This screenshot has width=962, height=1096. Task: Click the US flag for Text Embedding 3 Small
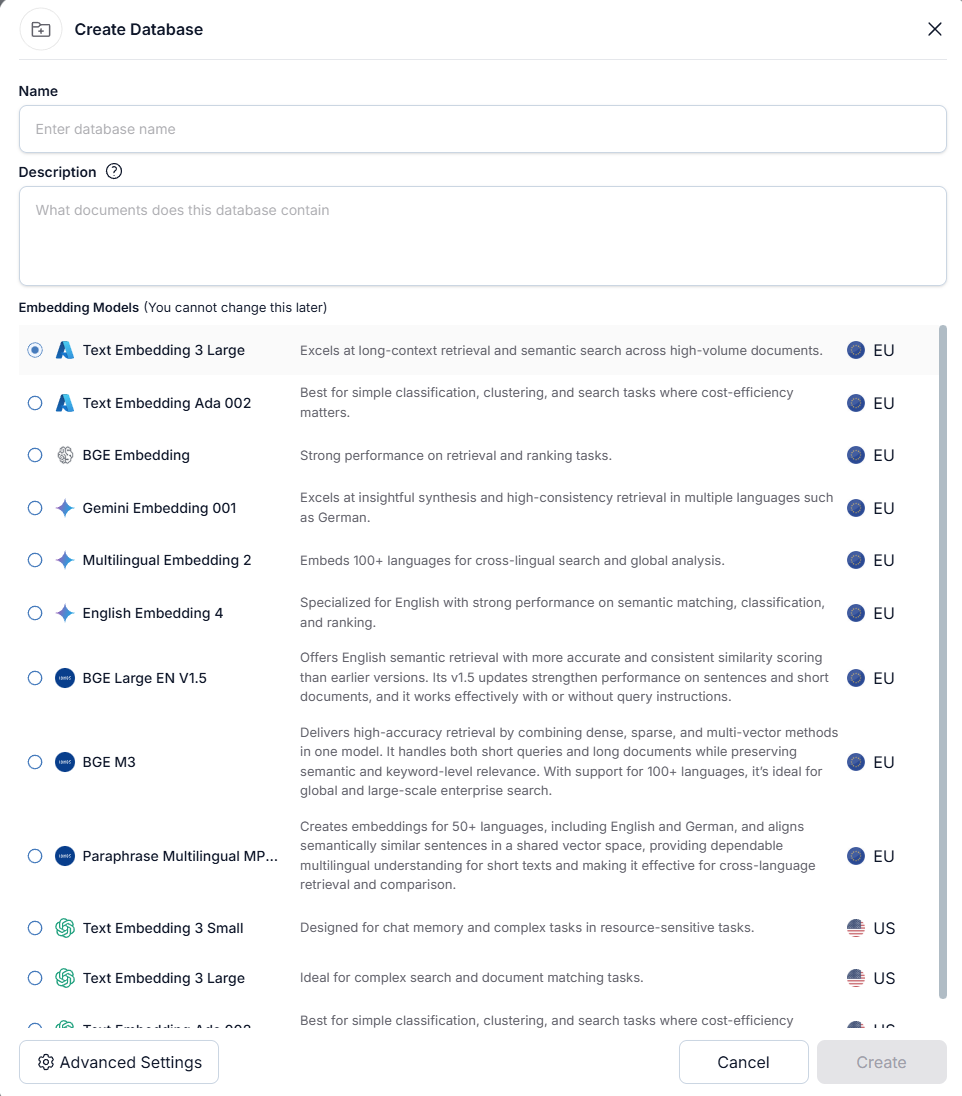[x=856, y=928]
